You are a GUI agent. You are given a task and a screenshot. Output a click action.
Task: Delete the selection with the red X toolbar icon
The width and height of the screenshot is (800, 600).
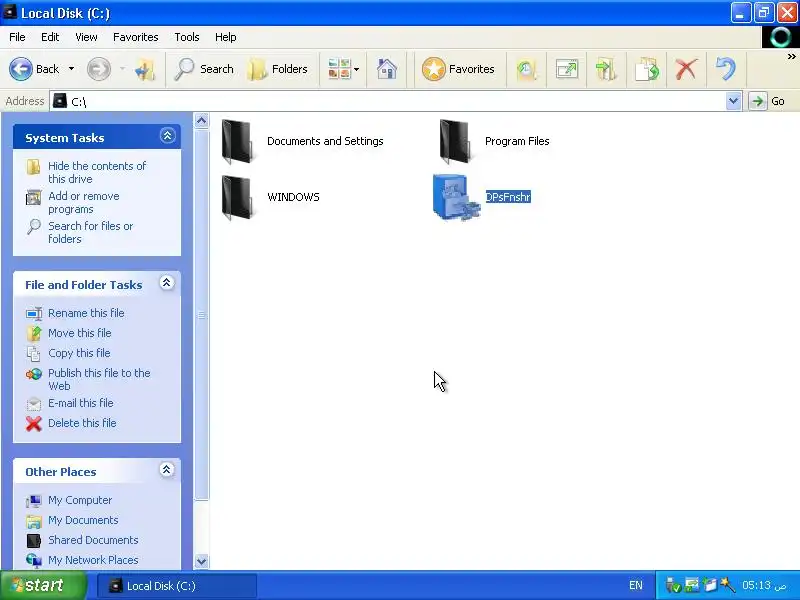click(x=686, y=69)
